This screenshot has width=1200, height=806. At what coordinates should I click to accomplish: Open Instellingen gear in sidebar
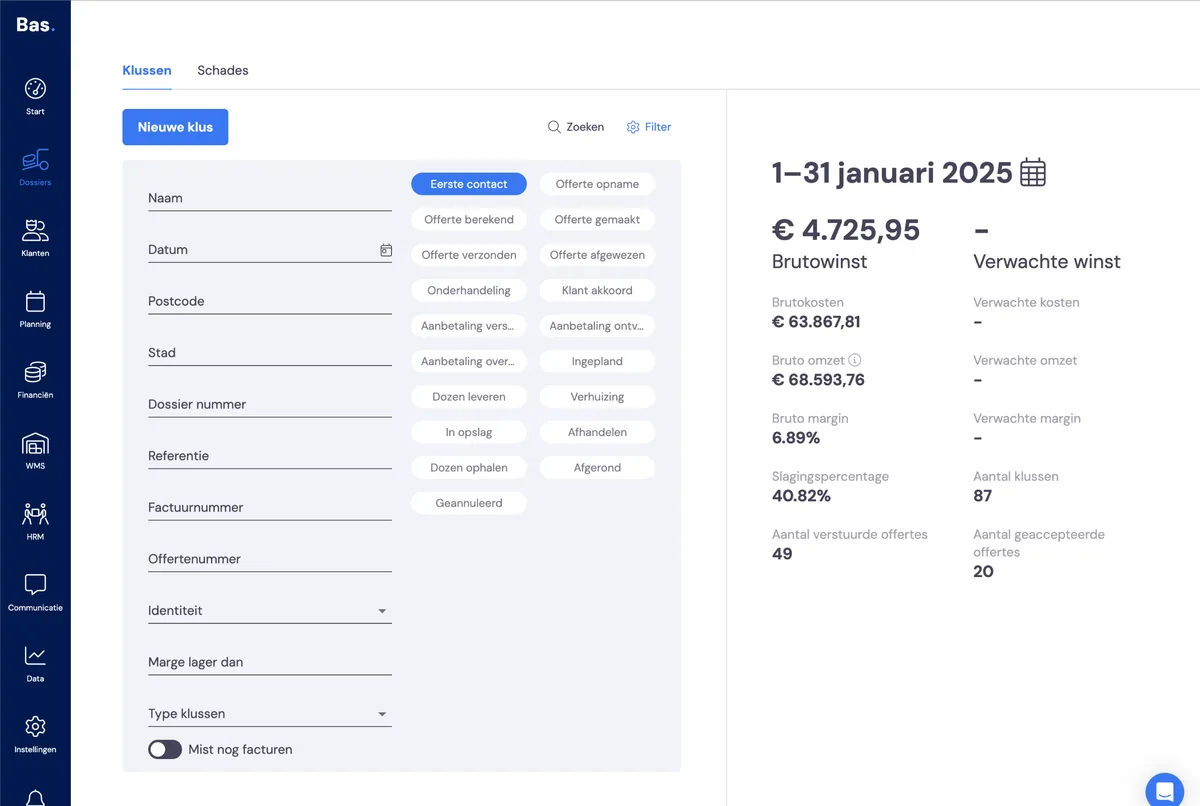35,726
